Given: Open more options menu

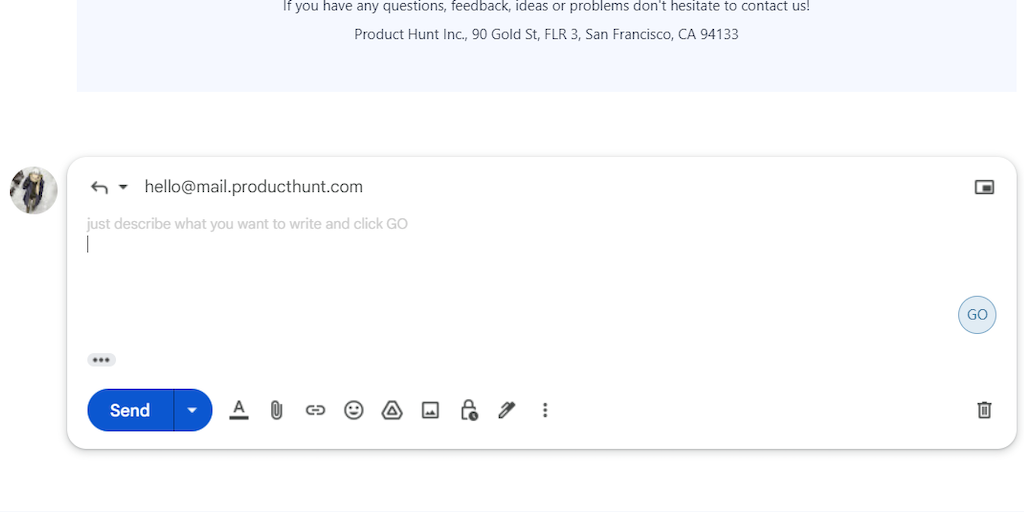Looking at the screenshot, I should (545, 410).
